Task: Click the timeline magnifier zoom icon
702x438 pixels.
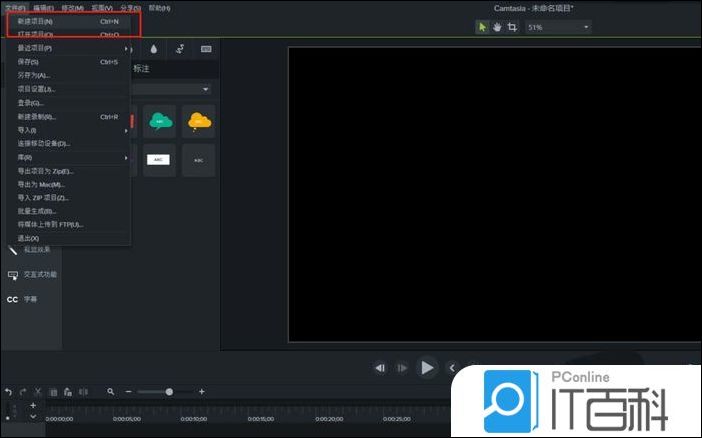Action: click(111, 392)
